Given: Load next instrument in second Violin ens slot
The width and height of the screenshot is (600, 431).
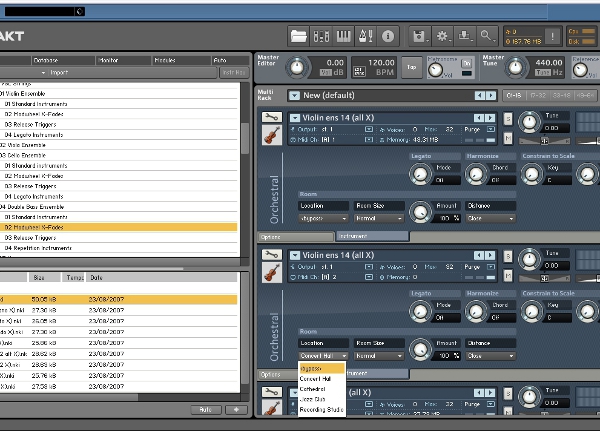Looking at the screenshot, I should [x=490, y=255].
